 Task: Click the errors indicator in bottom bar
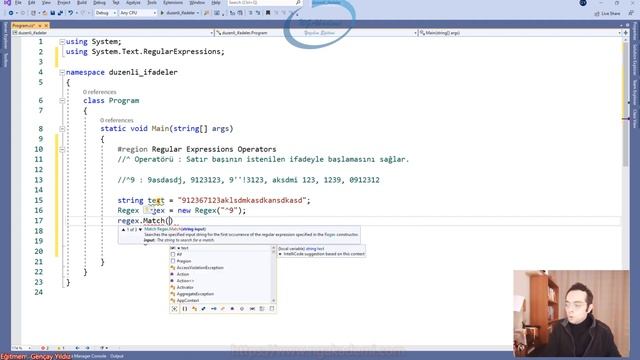(x=45, y=348)
